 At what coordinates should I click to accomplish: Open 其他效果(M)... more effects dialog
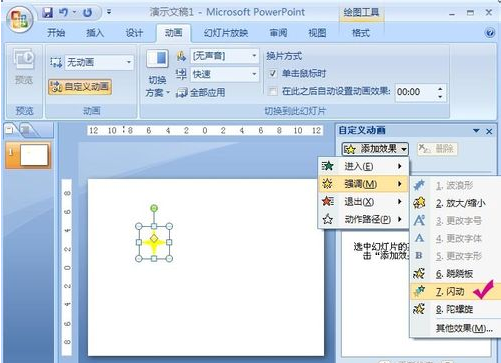[455, 328]
